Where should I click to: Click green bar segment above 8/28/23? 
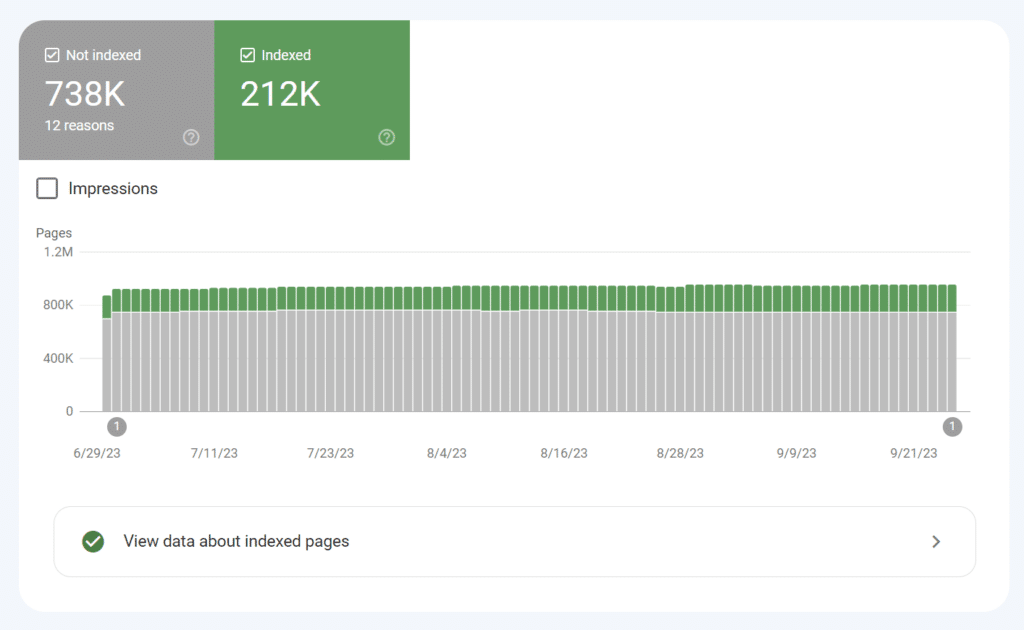tap(680, 300)
